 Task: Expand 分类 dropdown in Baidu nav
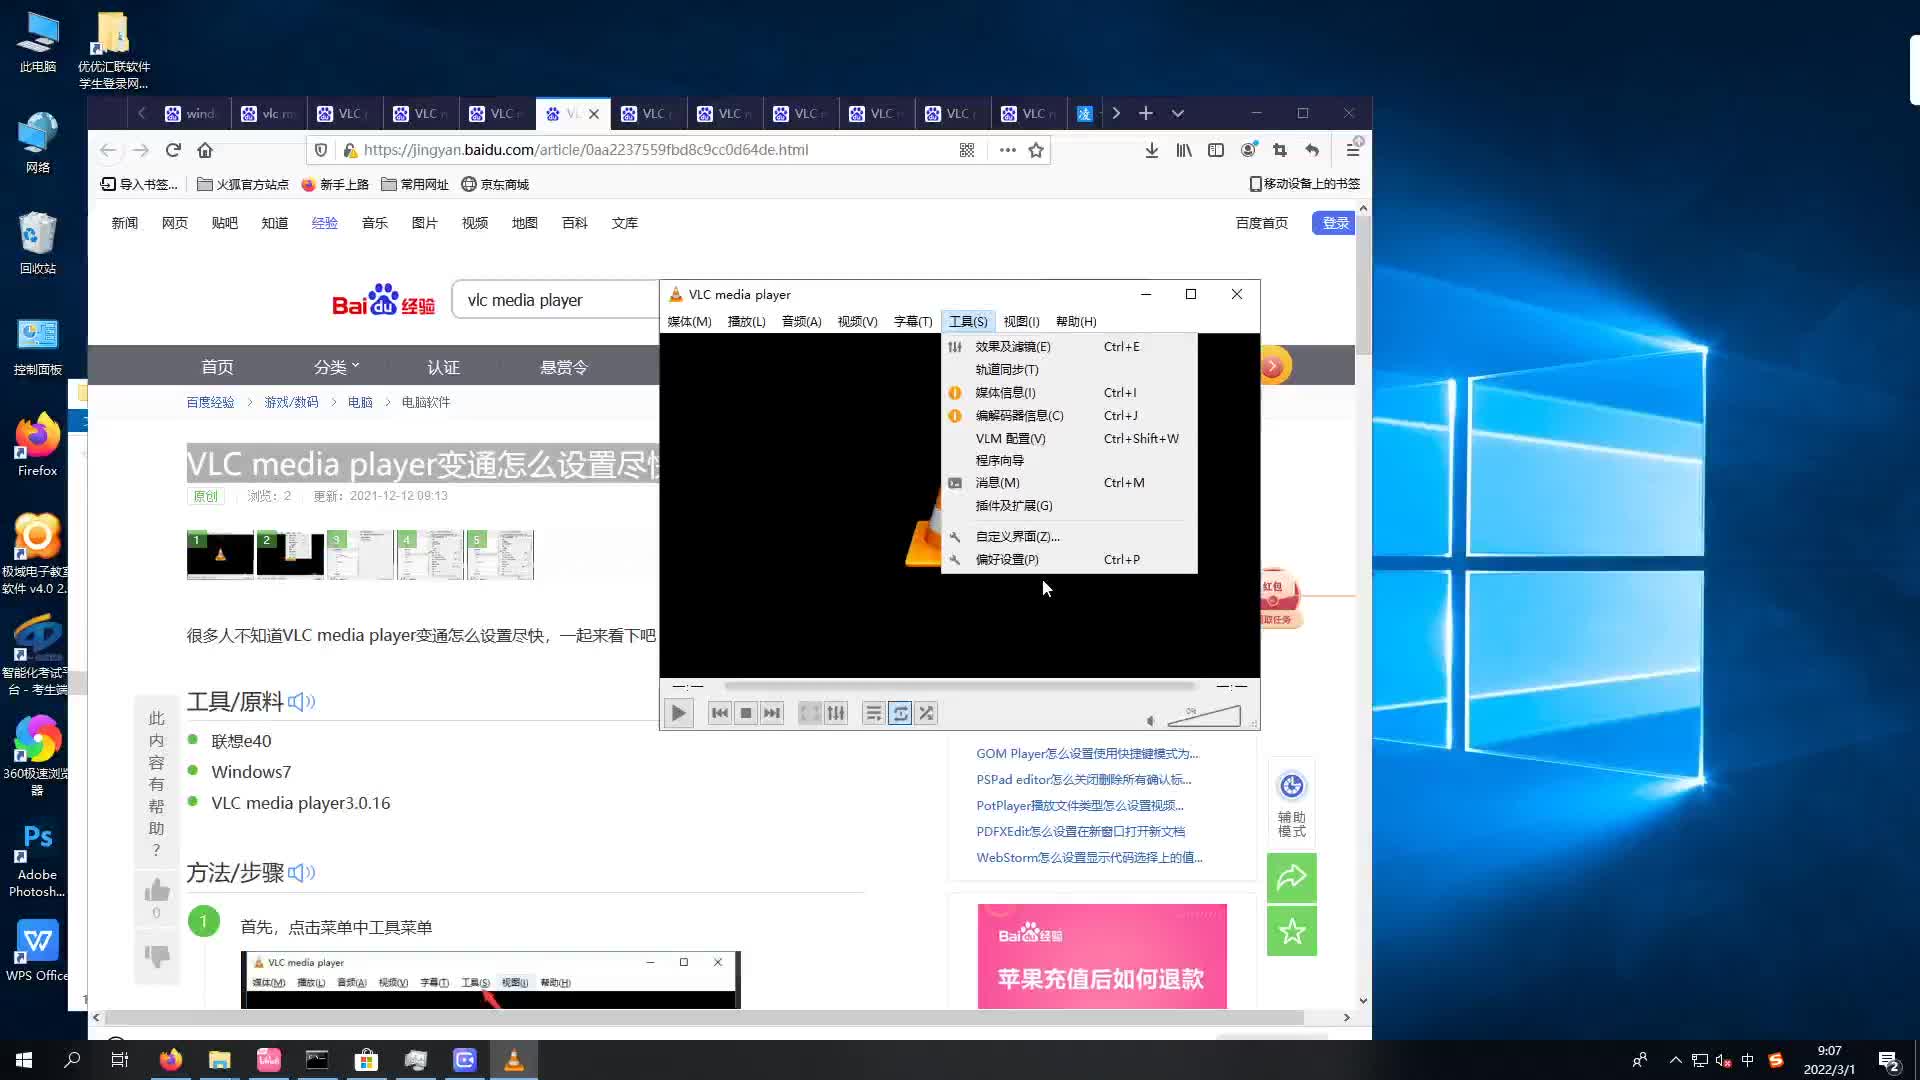point(336,367)
